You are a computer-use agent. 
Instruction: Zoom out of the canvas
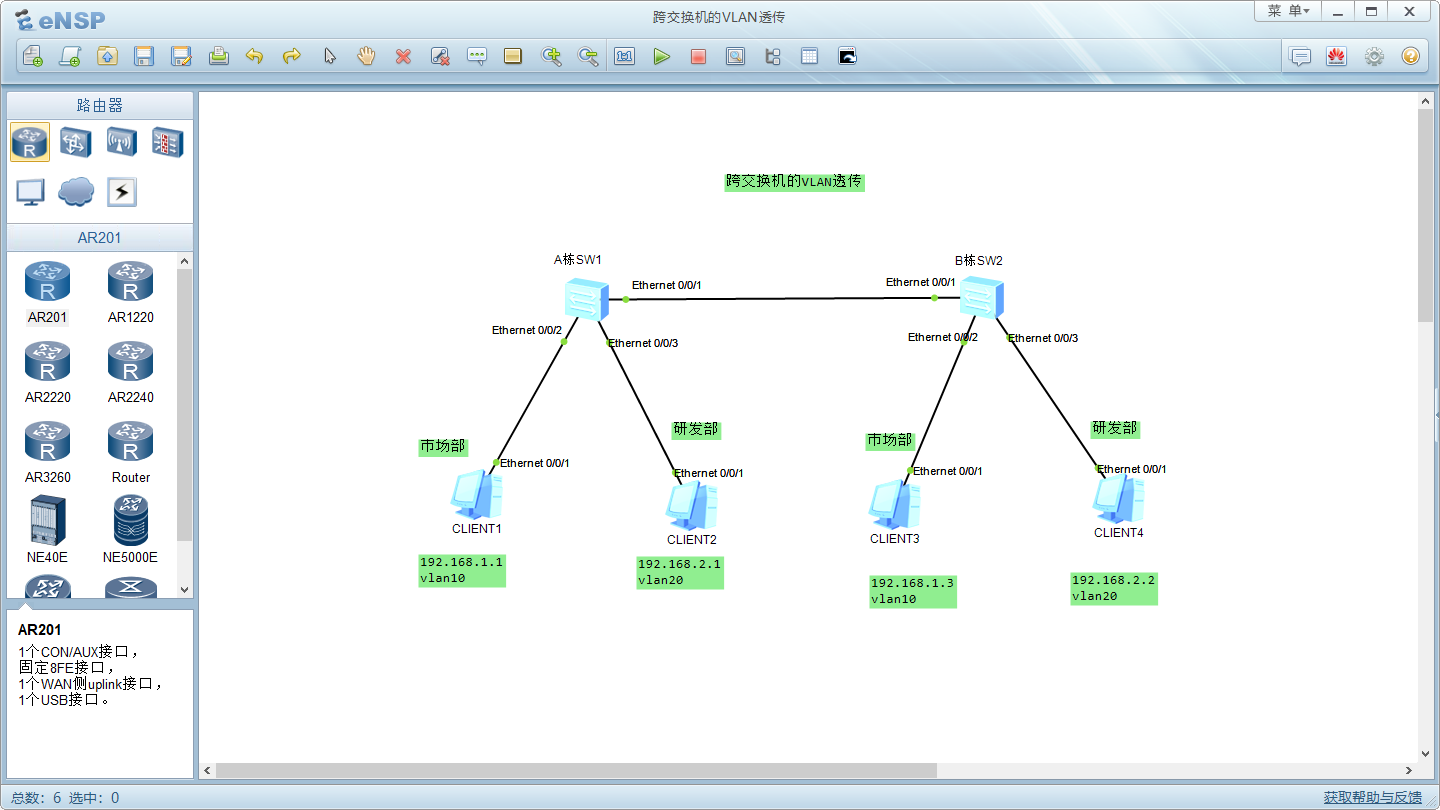[588, 57]
